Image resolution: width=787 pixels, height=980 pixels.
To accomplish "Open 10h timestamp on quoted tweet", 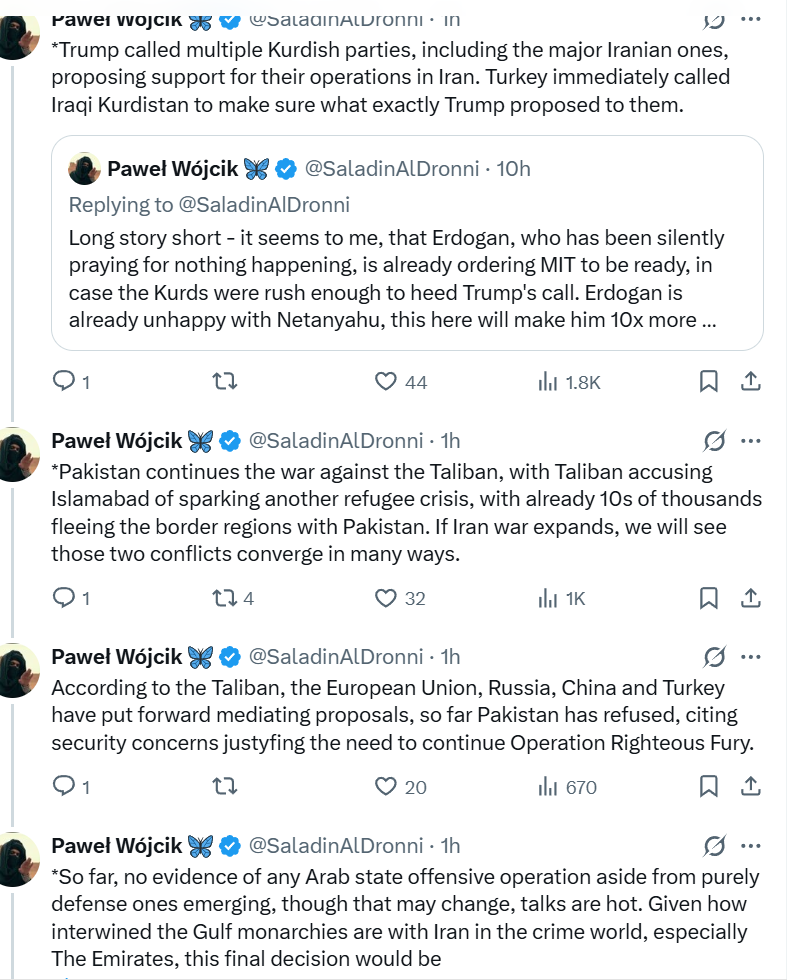I will click(514, 169).
